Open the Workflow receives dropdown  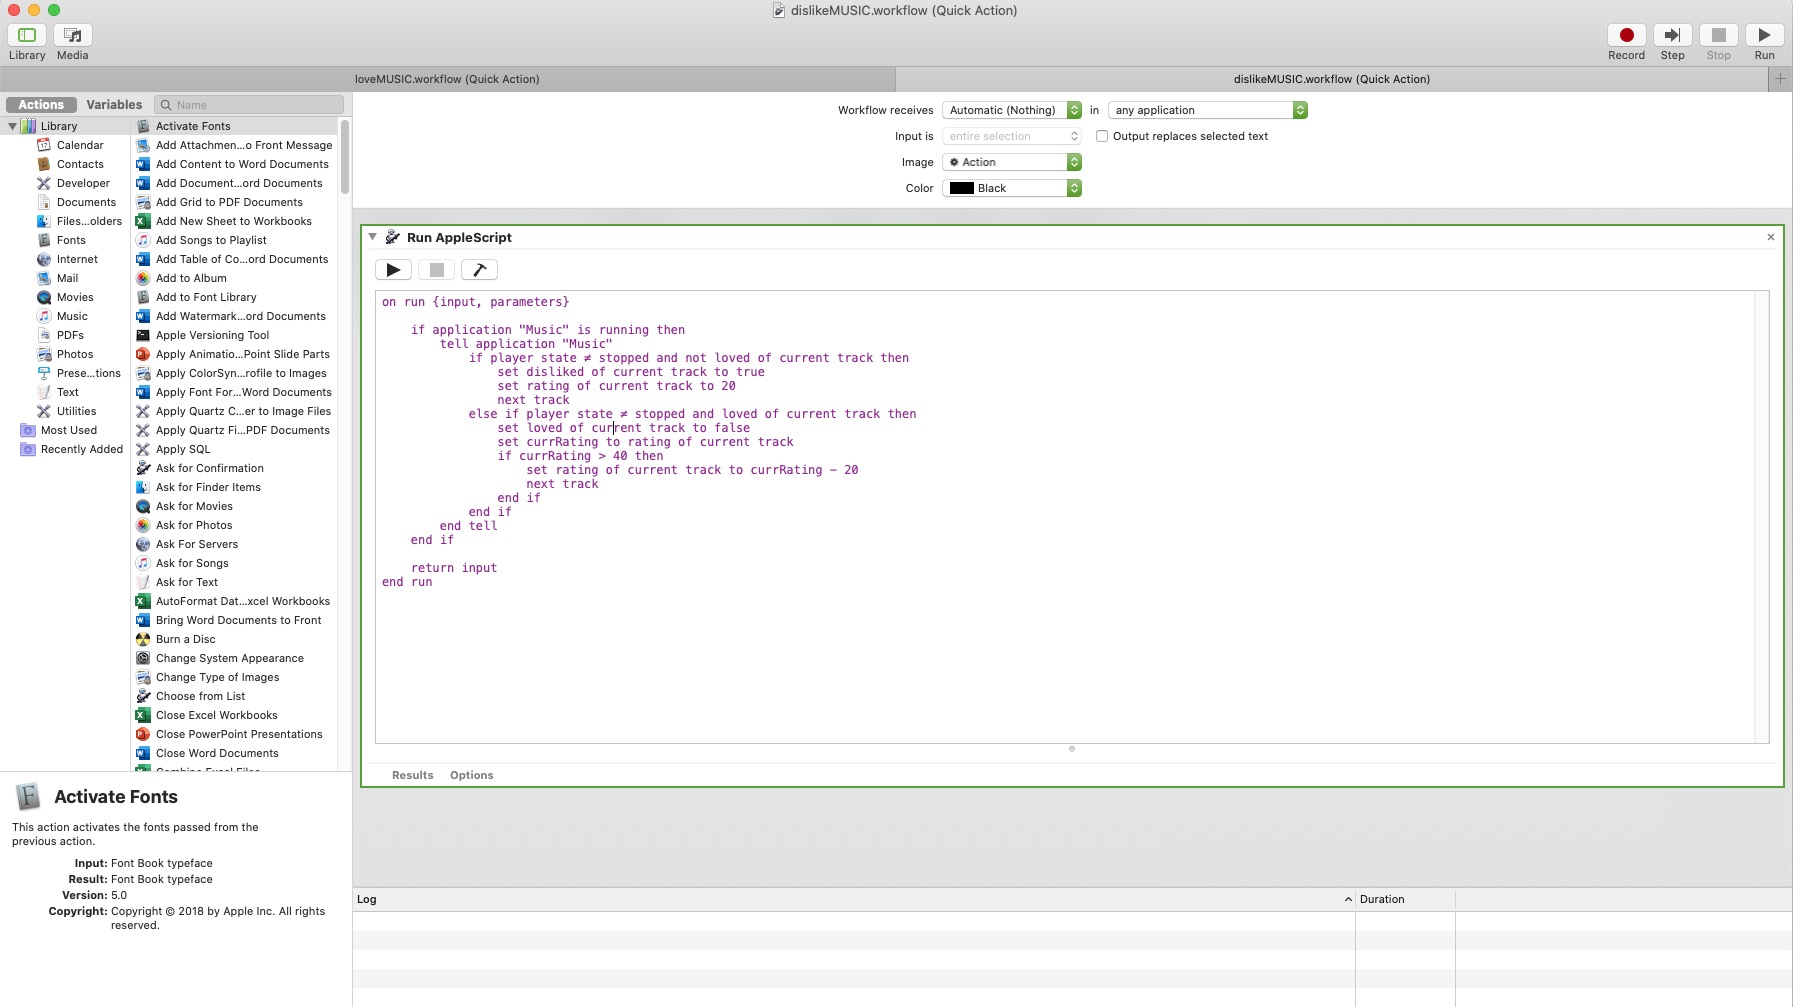1012,110
